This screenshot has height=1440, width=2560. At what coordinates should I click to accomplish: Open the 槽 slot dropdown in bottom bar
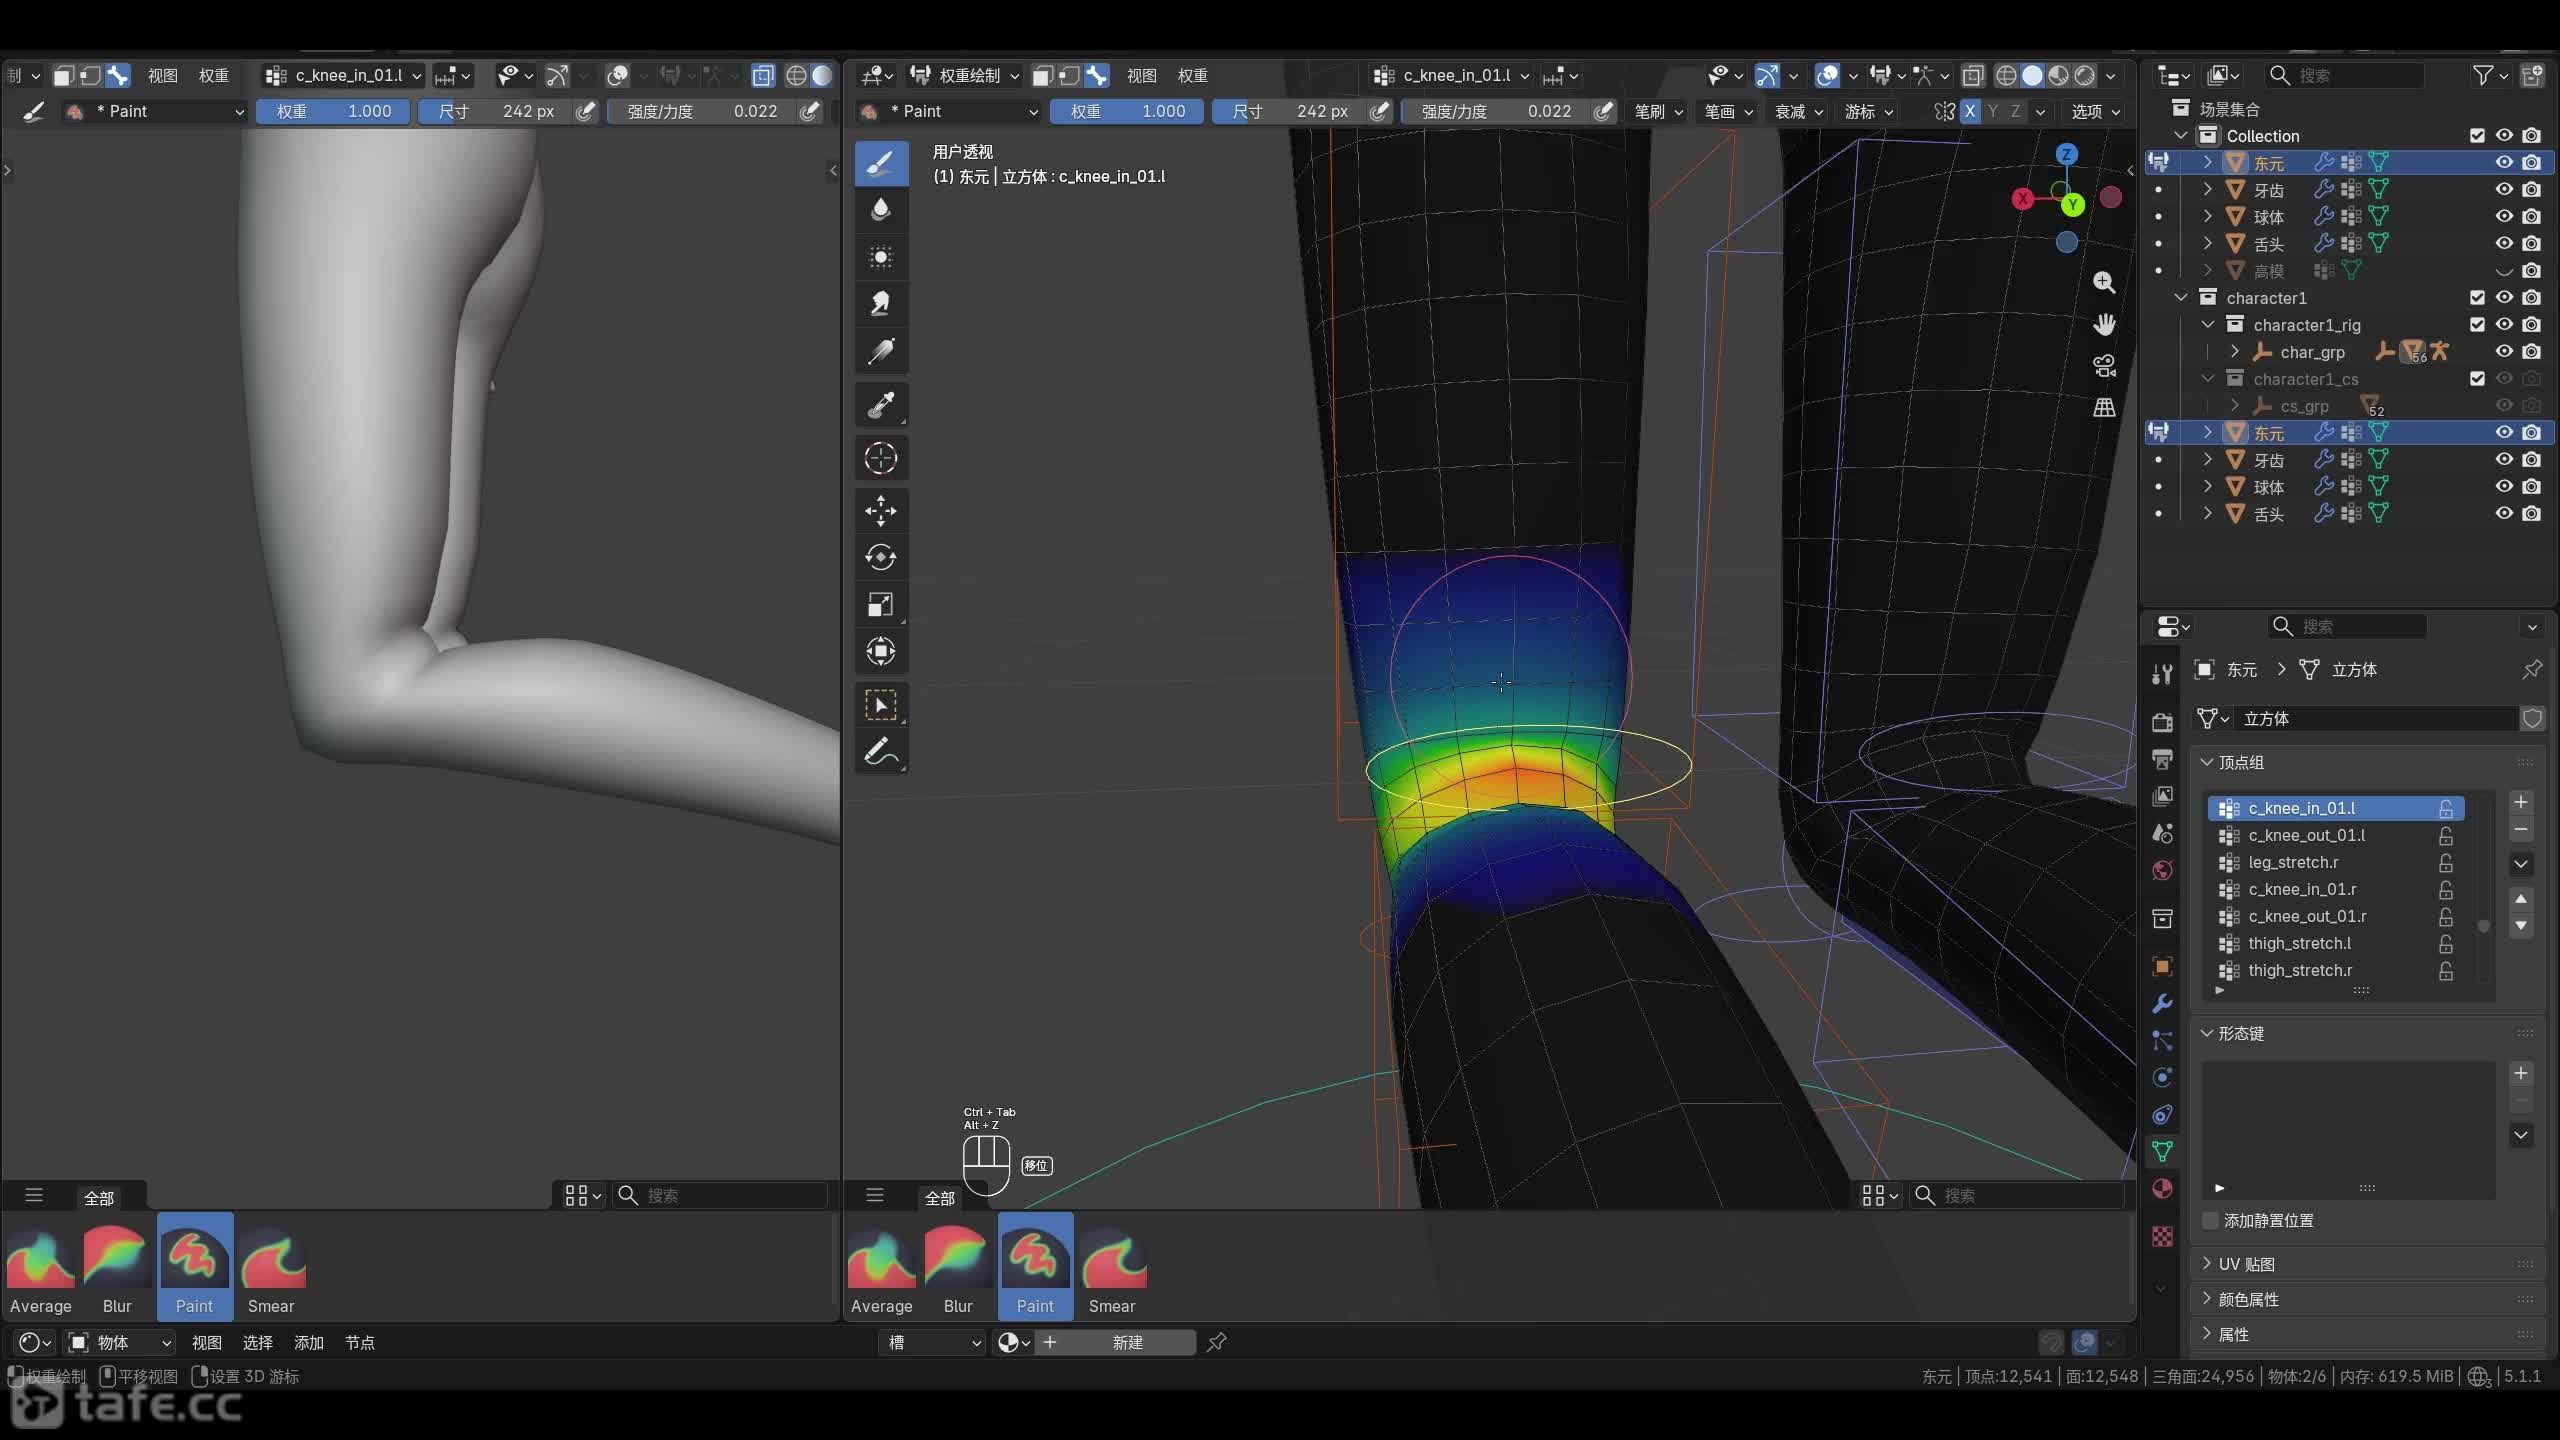pos(934,1342)
